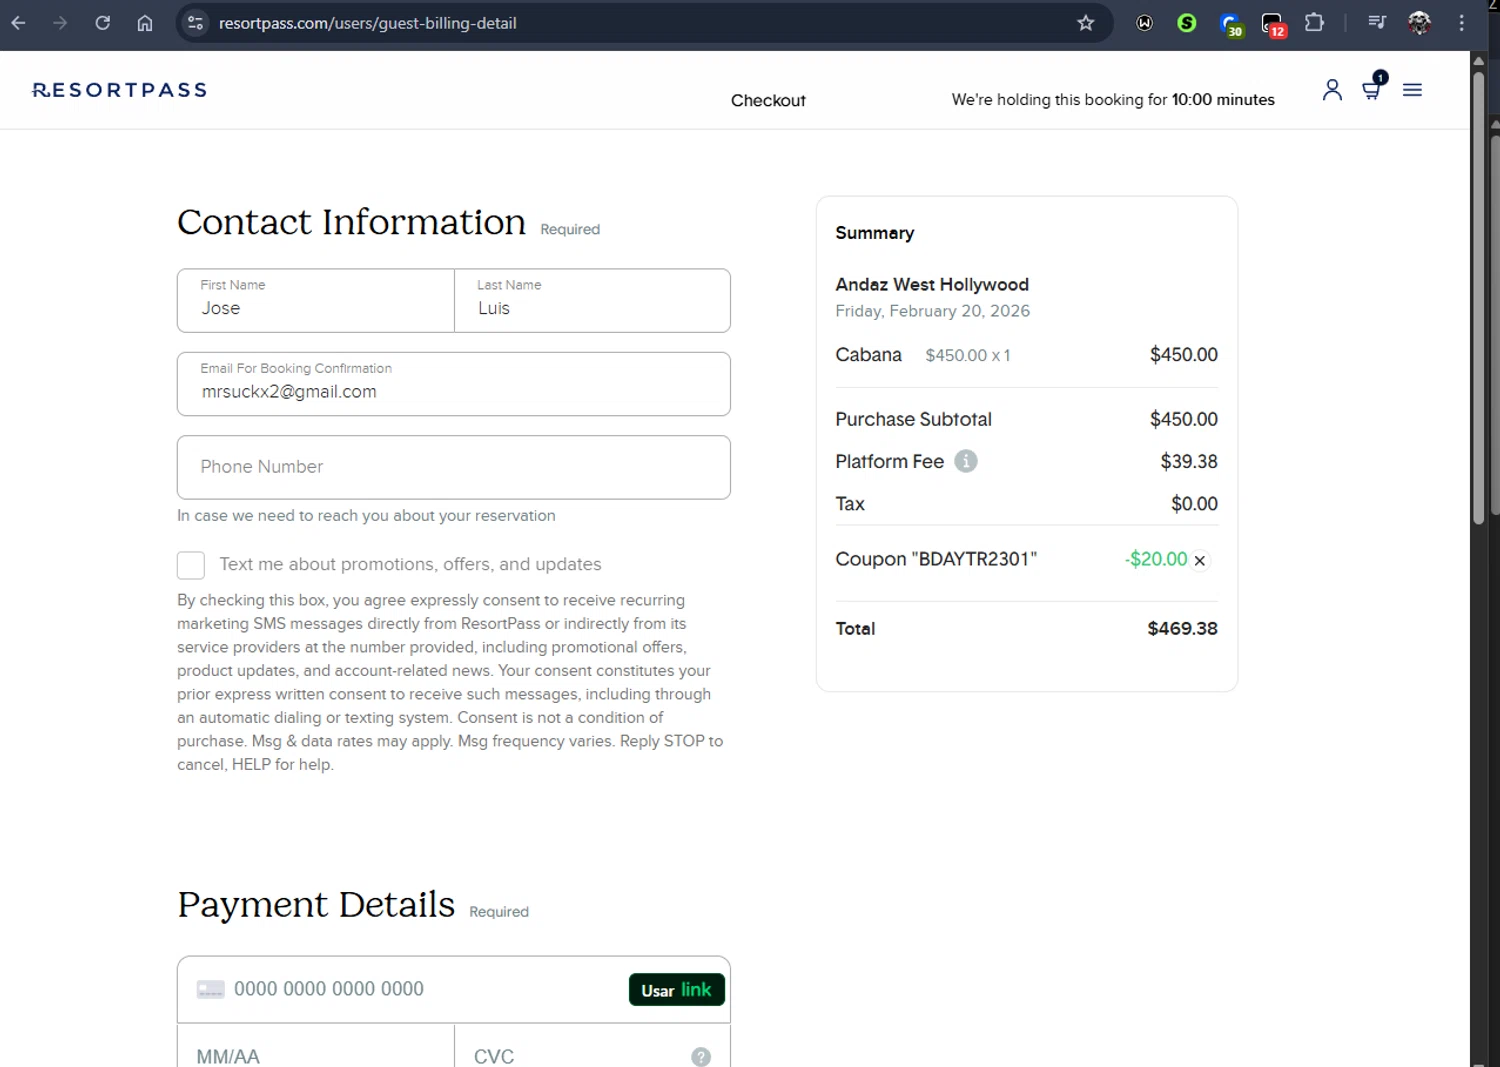Viewport: 1500px width, 1067px height.
Task: Click the Last Name field
Action: coord(592,301)
